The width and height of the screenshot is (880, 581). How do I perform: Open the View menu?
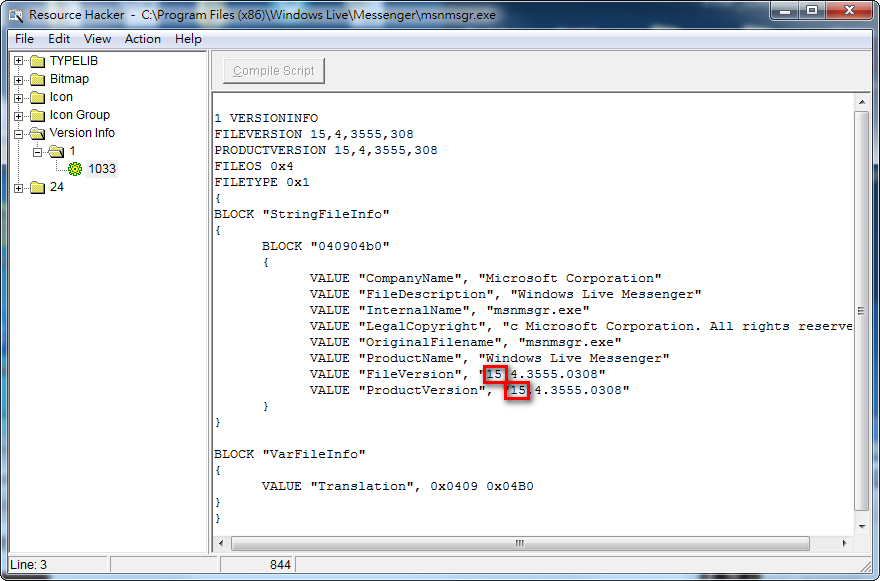click(97, 39)
